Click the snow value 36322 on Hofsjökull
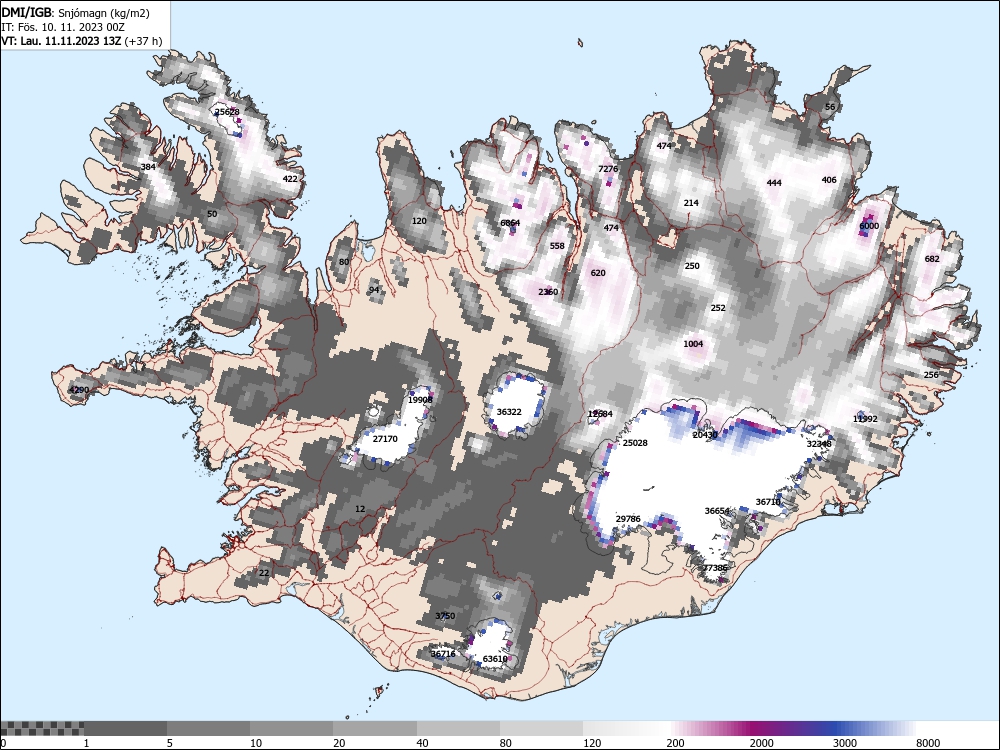 (x=509, y=411)
